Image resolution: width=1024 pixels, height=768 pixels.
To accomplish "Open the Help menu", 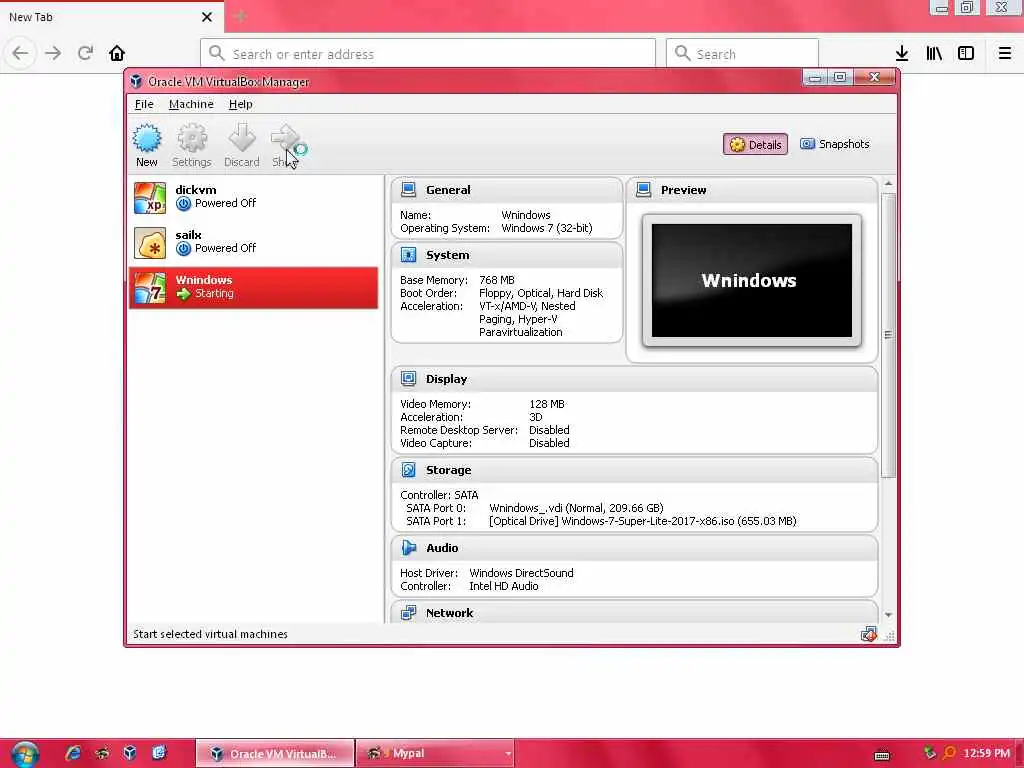I will click(x=240, y=104).
